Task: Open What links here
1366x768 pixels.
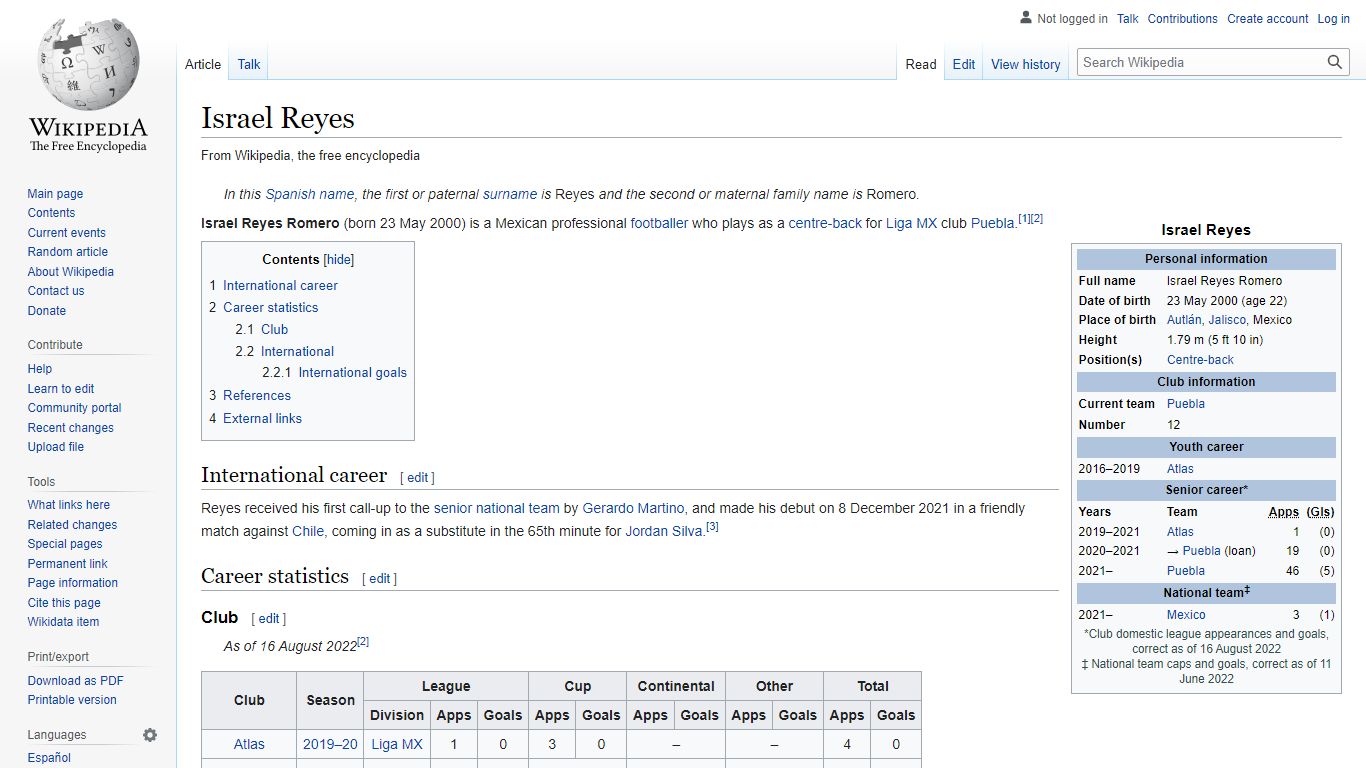Action: coord(69,505)
